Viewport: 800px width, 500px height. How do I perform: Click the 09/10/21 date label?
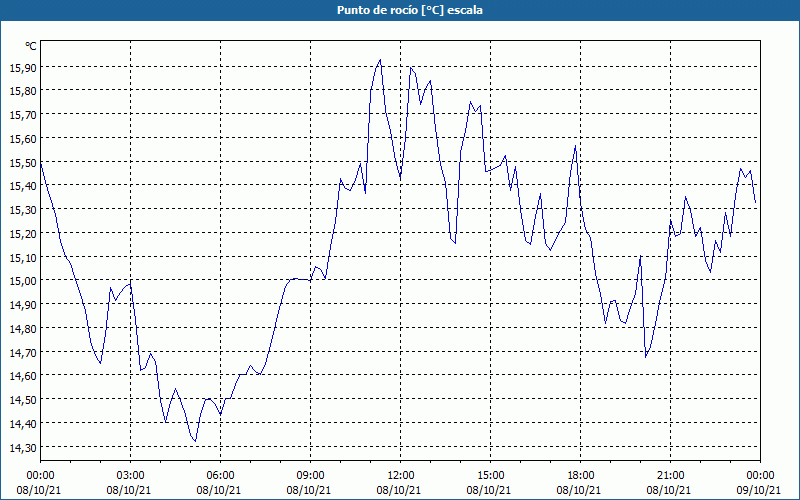tap(759, 490)
